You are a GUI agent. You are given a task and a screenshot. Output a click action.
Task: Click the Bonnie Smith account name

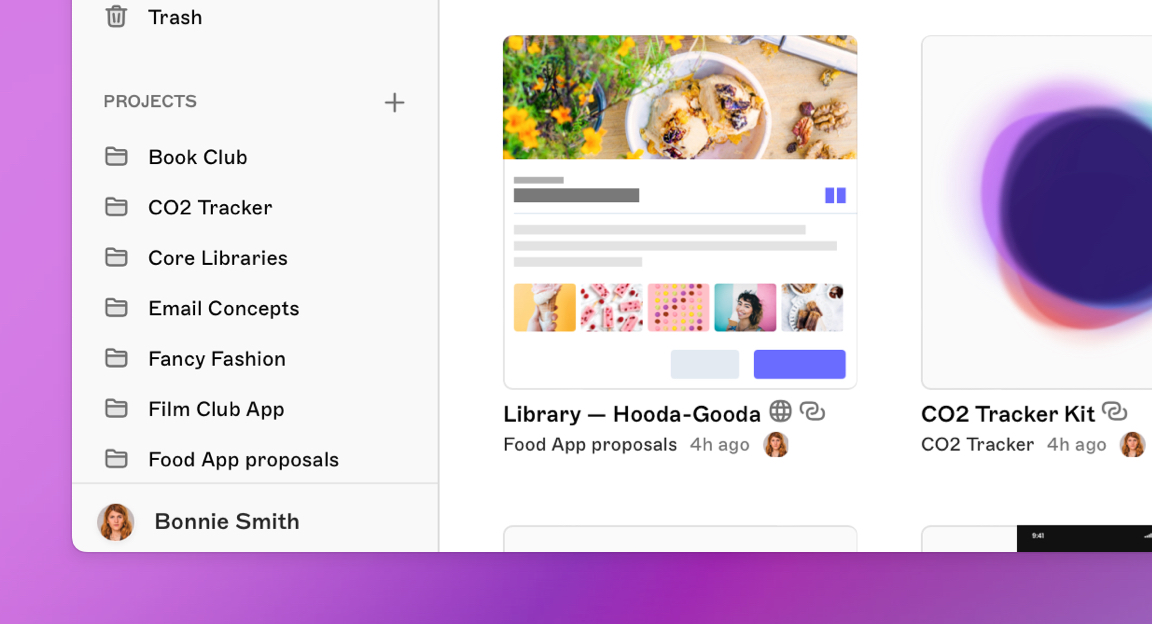point(227,522)
